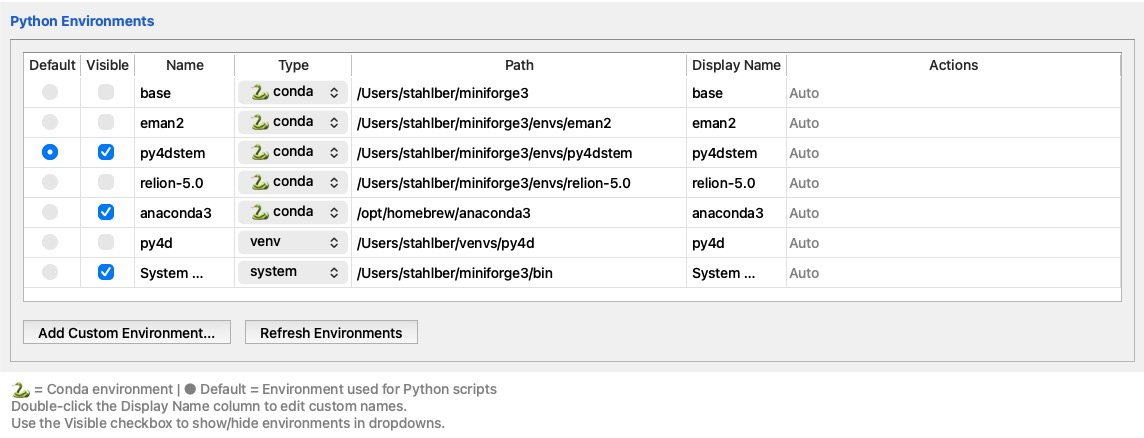Open the system Type dropdown
Screen dimensions: 1144x438
pos(293,272)
